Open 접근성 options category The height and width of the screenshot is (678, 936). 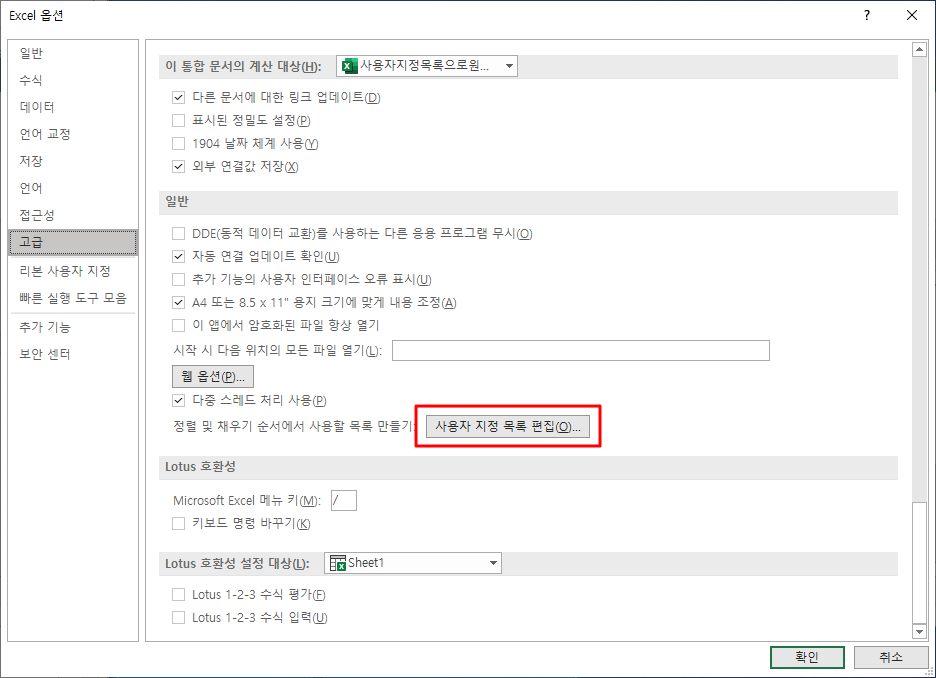coord(73,215)
